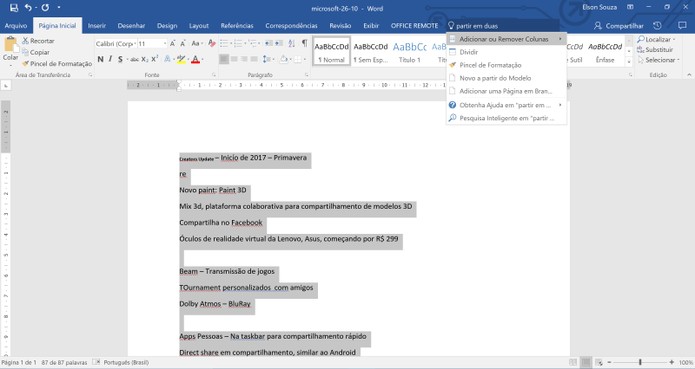
Task: Click Substituir in the Edição group
Action: [x=655, y=50]
